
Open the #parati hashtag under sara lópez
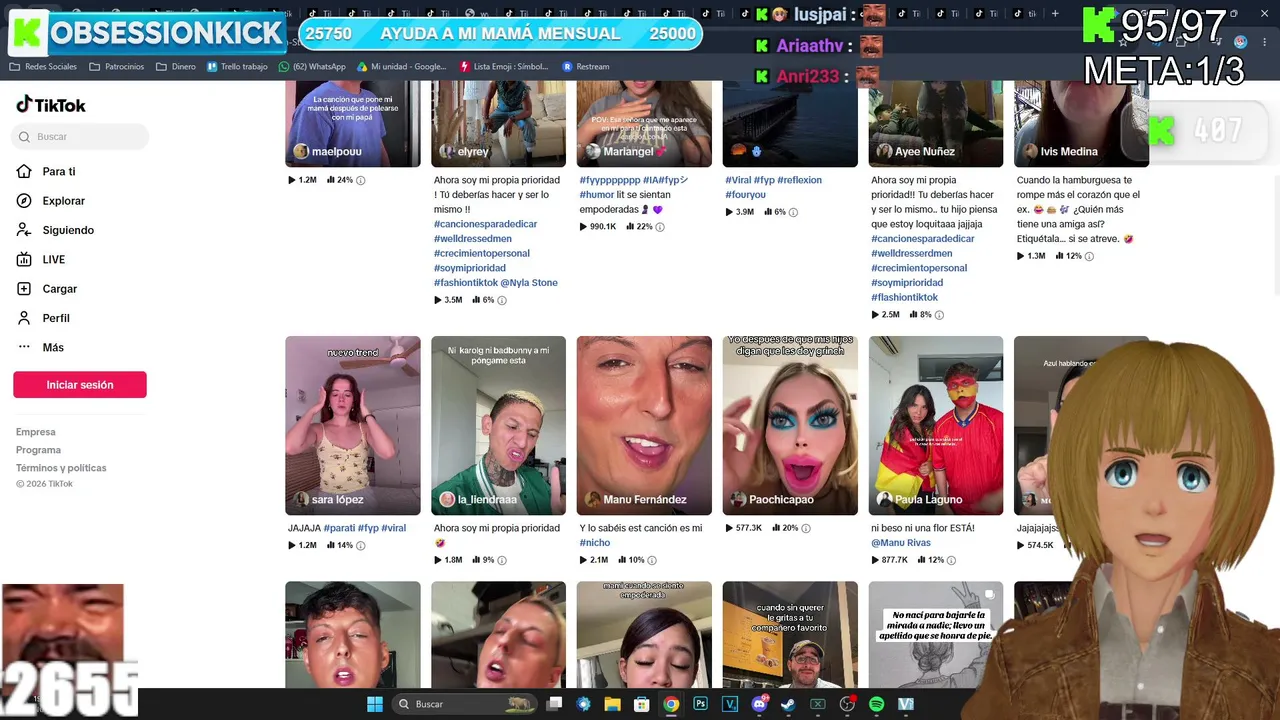pos(339,528)
